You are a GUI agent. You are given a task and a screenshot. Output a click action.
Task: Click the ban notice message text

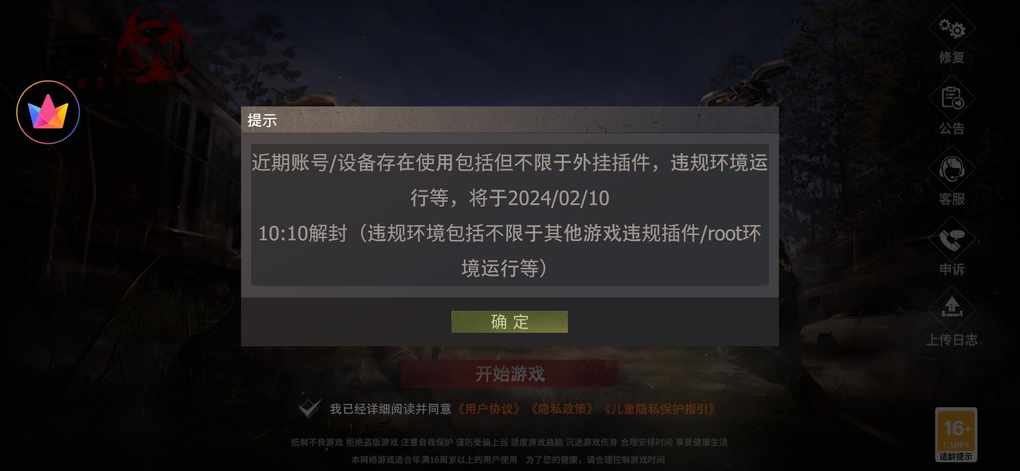[509, 215]
